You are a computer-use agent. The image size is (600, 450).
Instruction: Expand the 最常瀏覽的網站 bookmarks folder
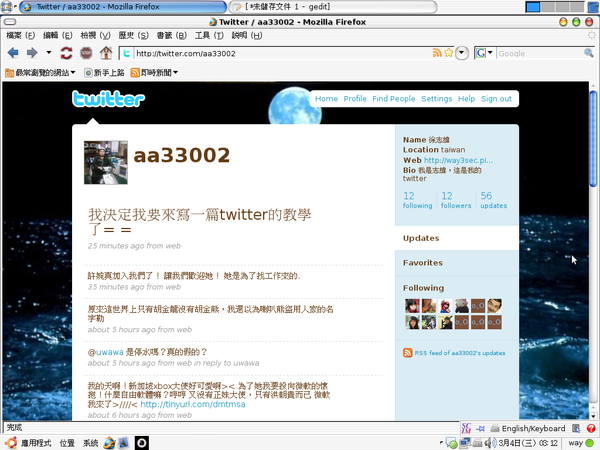[40, 72]
